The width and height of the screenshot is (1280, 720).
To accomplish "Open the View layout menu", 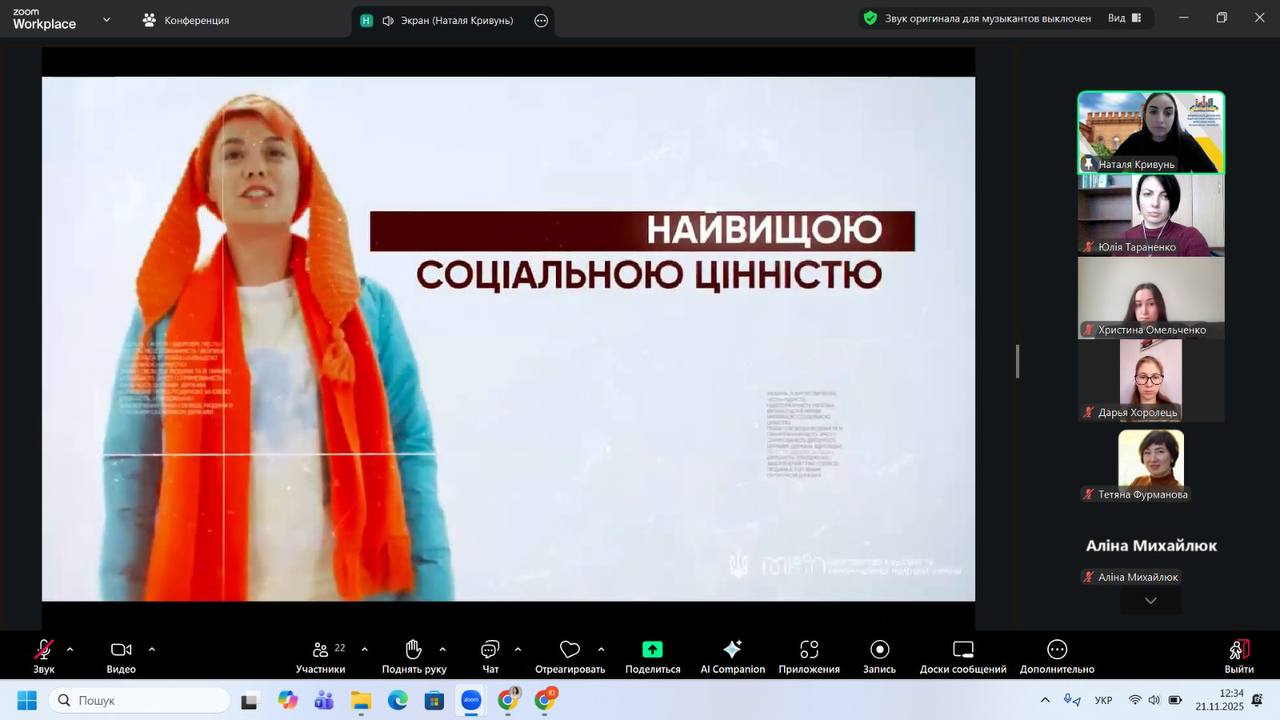I will point(1124,18).
